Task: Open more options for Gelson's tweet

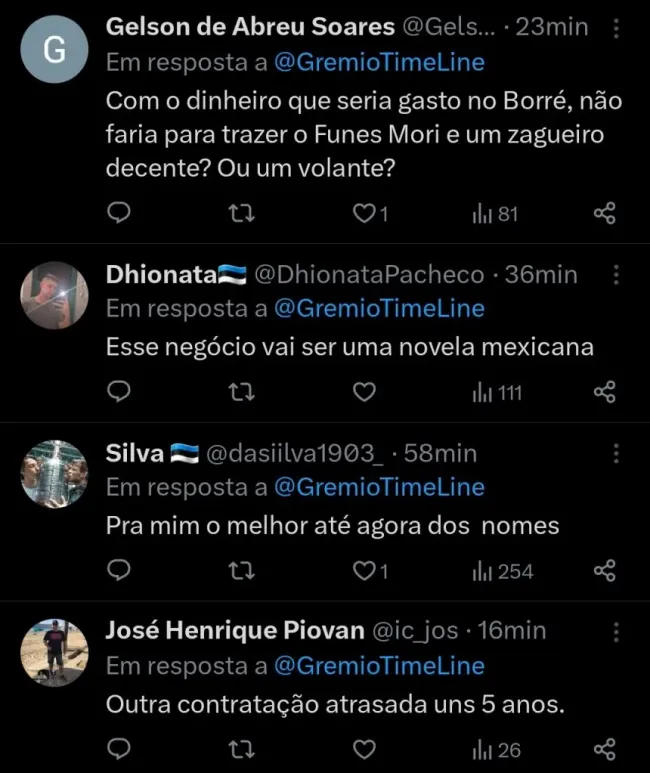Action: (x=616, y=29)
